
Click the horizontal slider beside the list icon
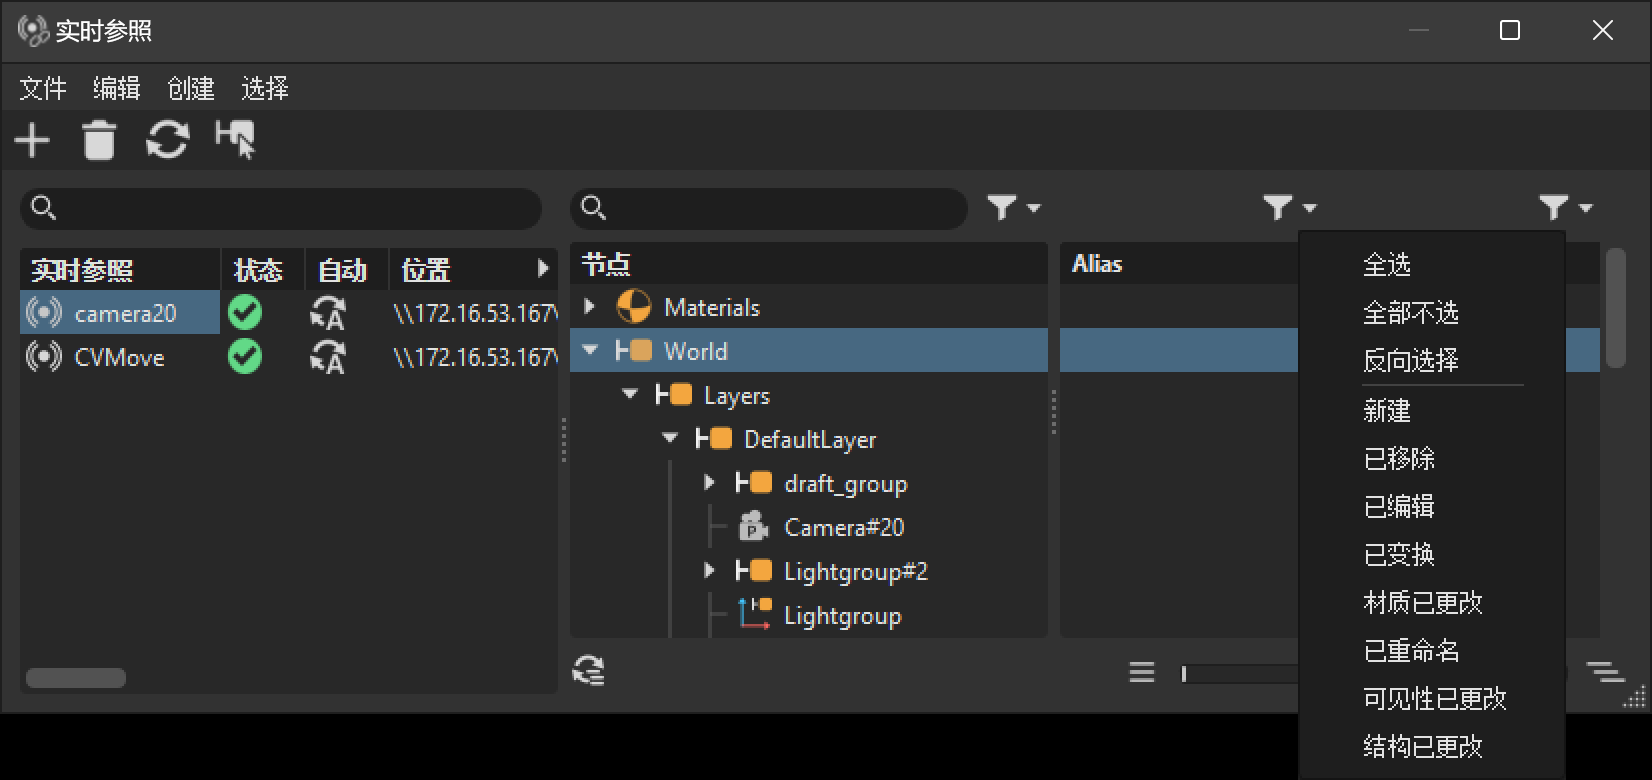tap(1240, 673)
